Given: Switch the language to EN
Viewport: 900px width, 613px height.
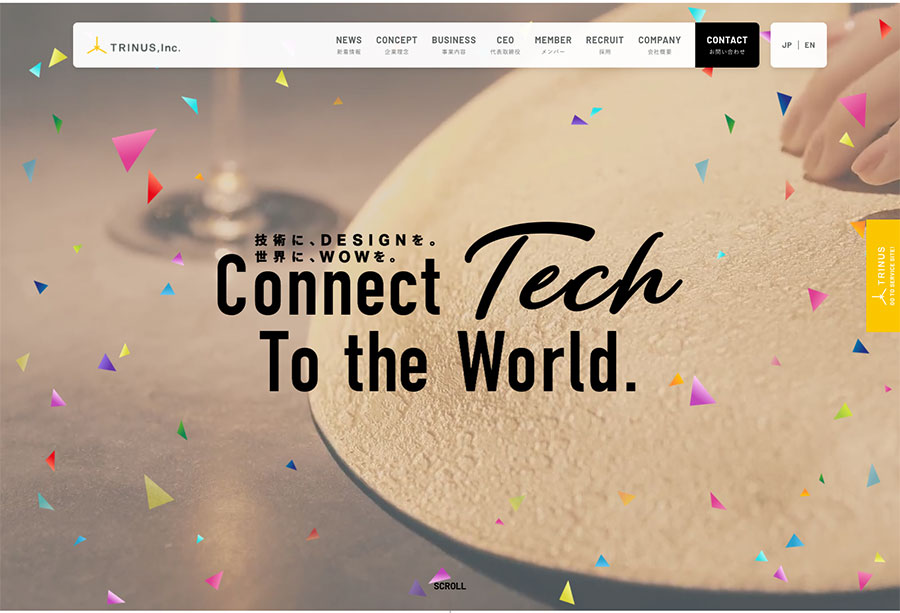Looking at the screenshot, I should tap(810, 45).
